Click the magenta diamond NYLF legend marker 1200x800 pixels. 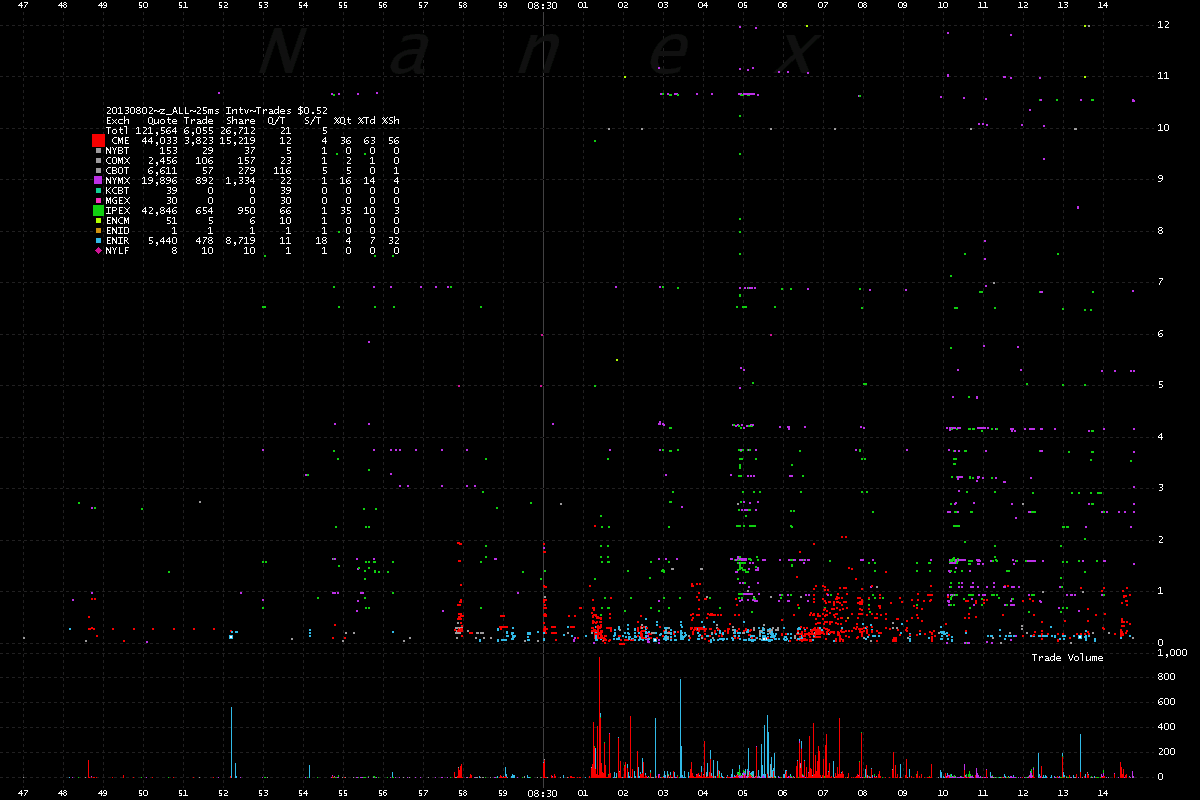pos(98,251)
